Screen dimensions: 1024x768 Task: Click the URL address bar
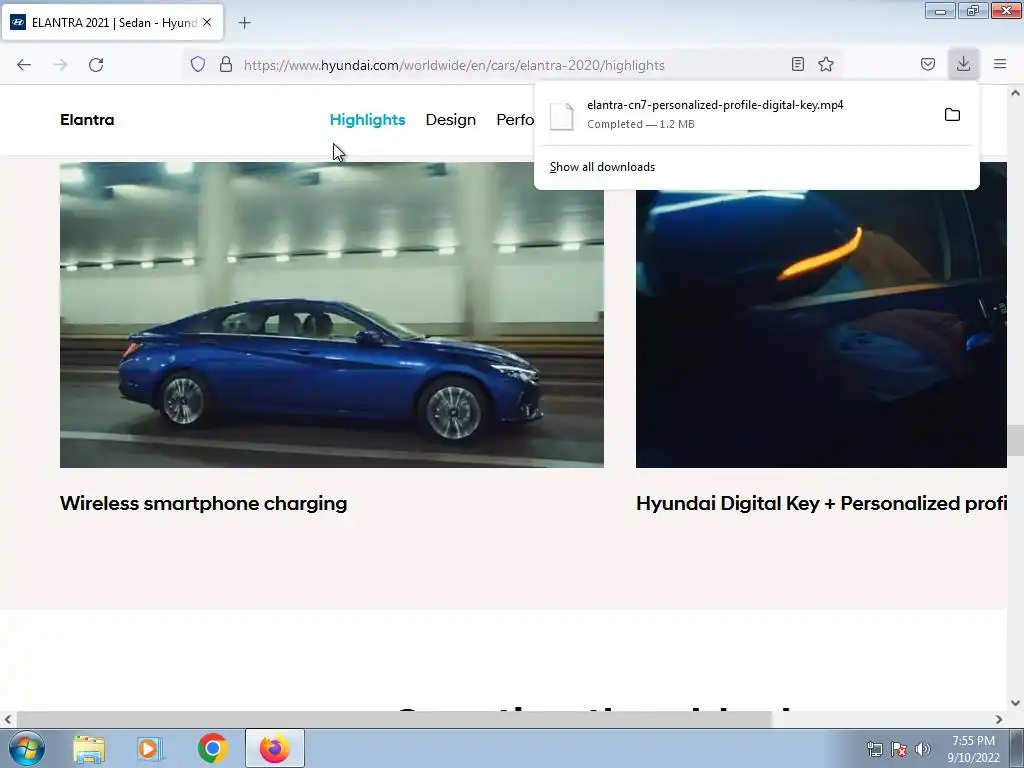point(515,65)
